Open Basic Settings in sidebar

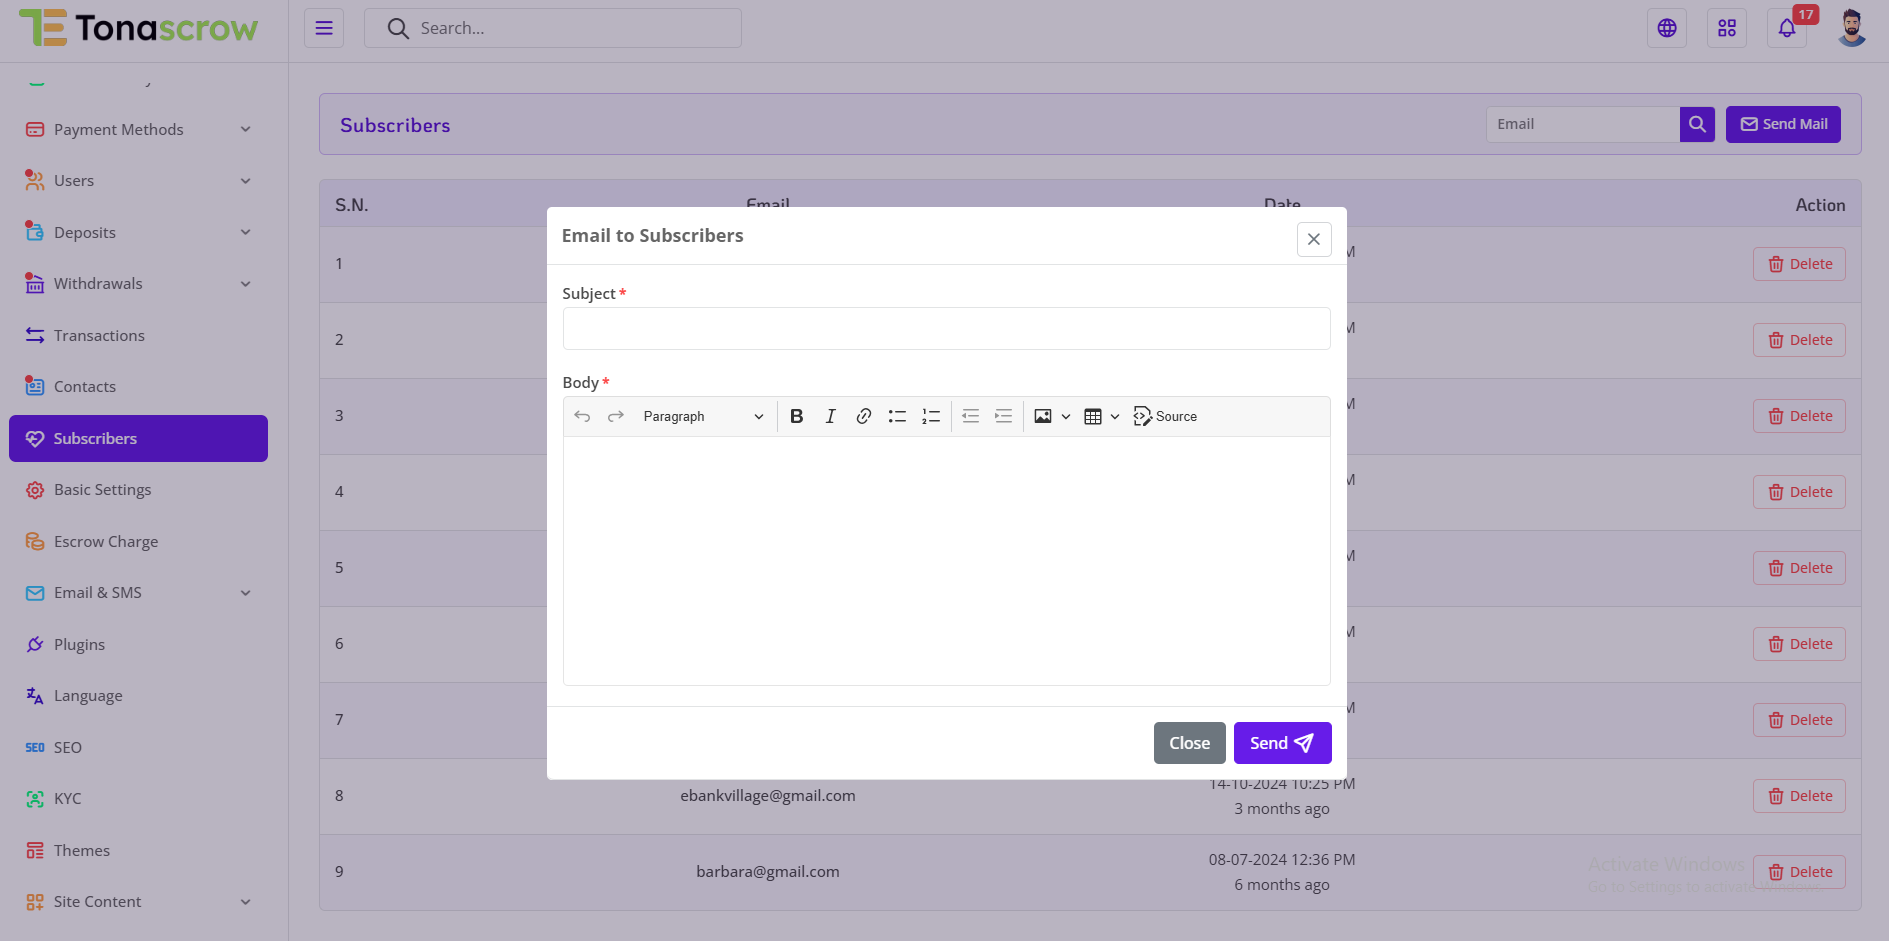click(102, 490)
